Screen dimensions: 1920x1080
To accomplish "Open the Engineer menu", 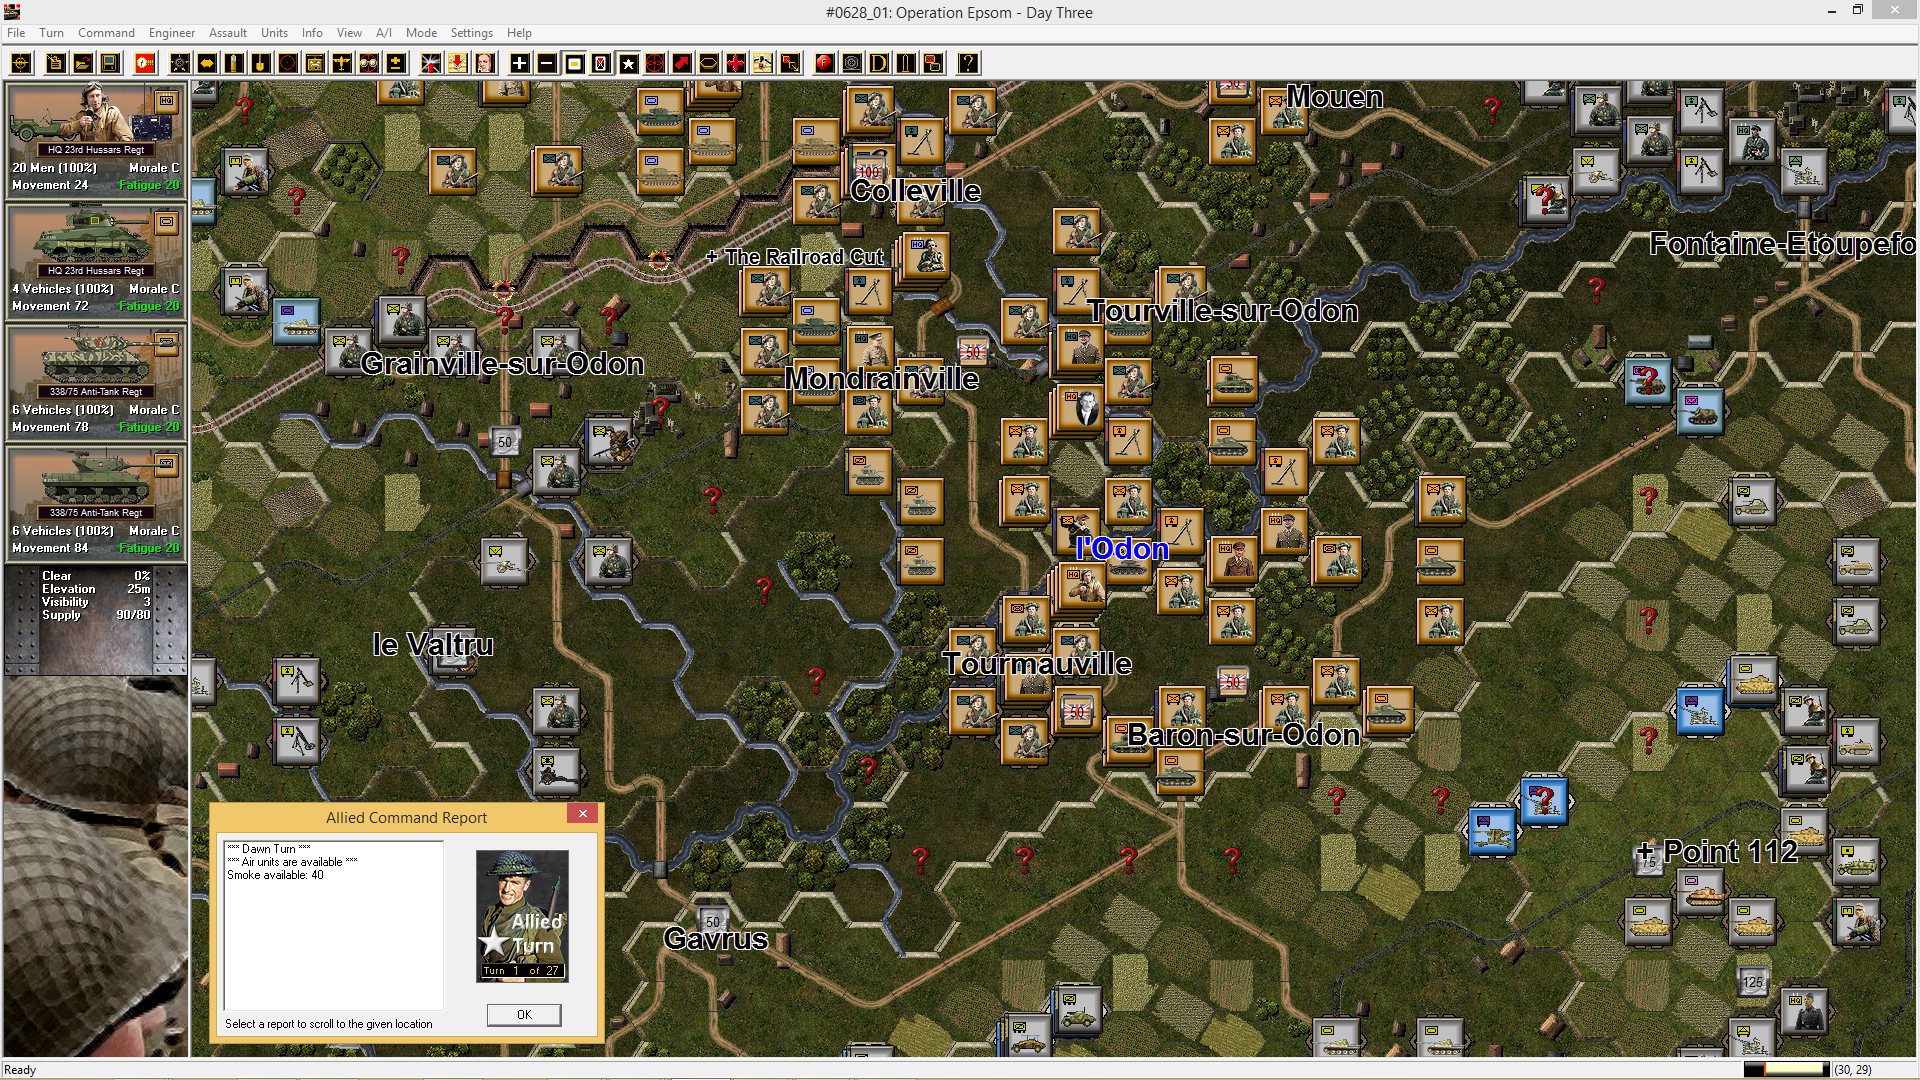I will 172,33.
